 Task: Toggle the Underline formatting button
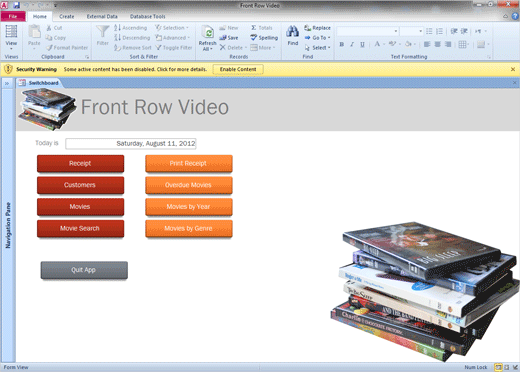[x=362, y=44]
